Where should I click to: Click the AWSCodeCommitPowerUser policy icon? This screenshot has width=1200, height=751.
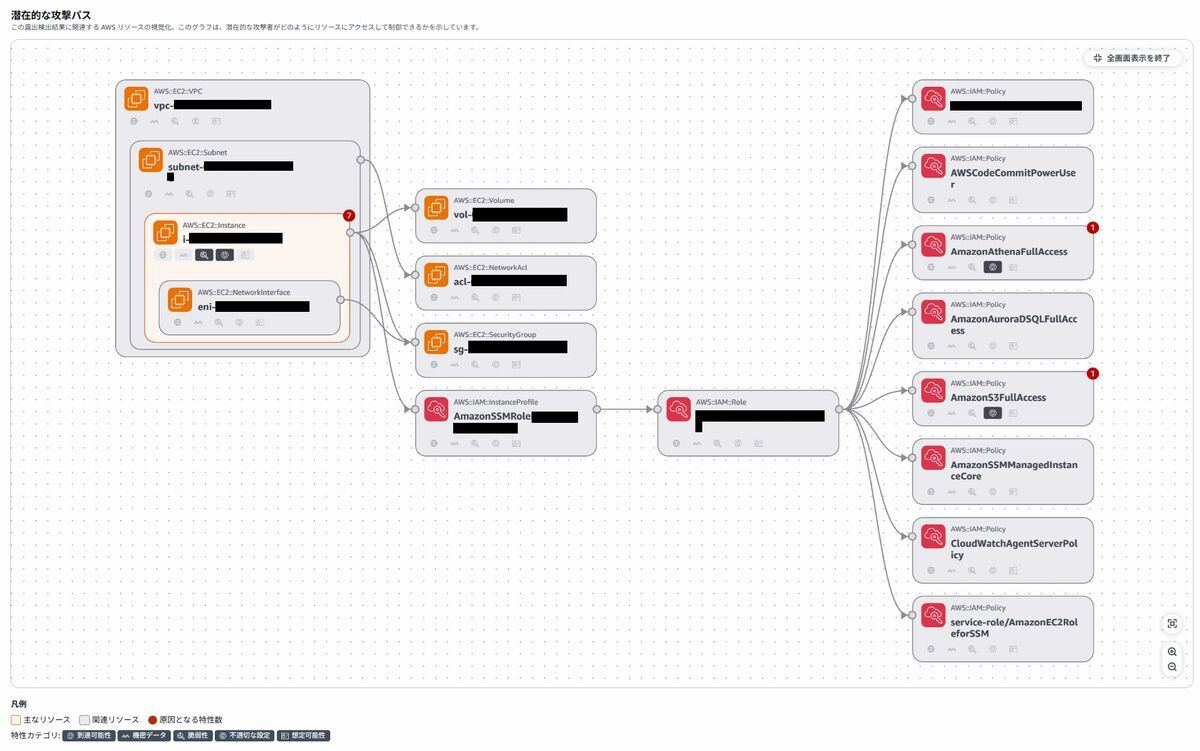click(933, 166)
